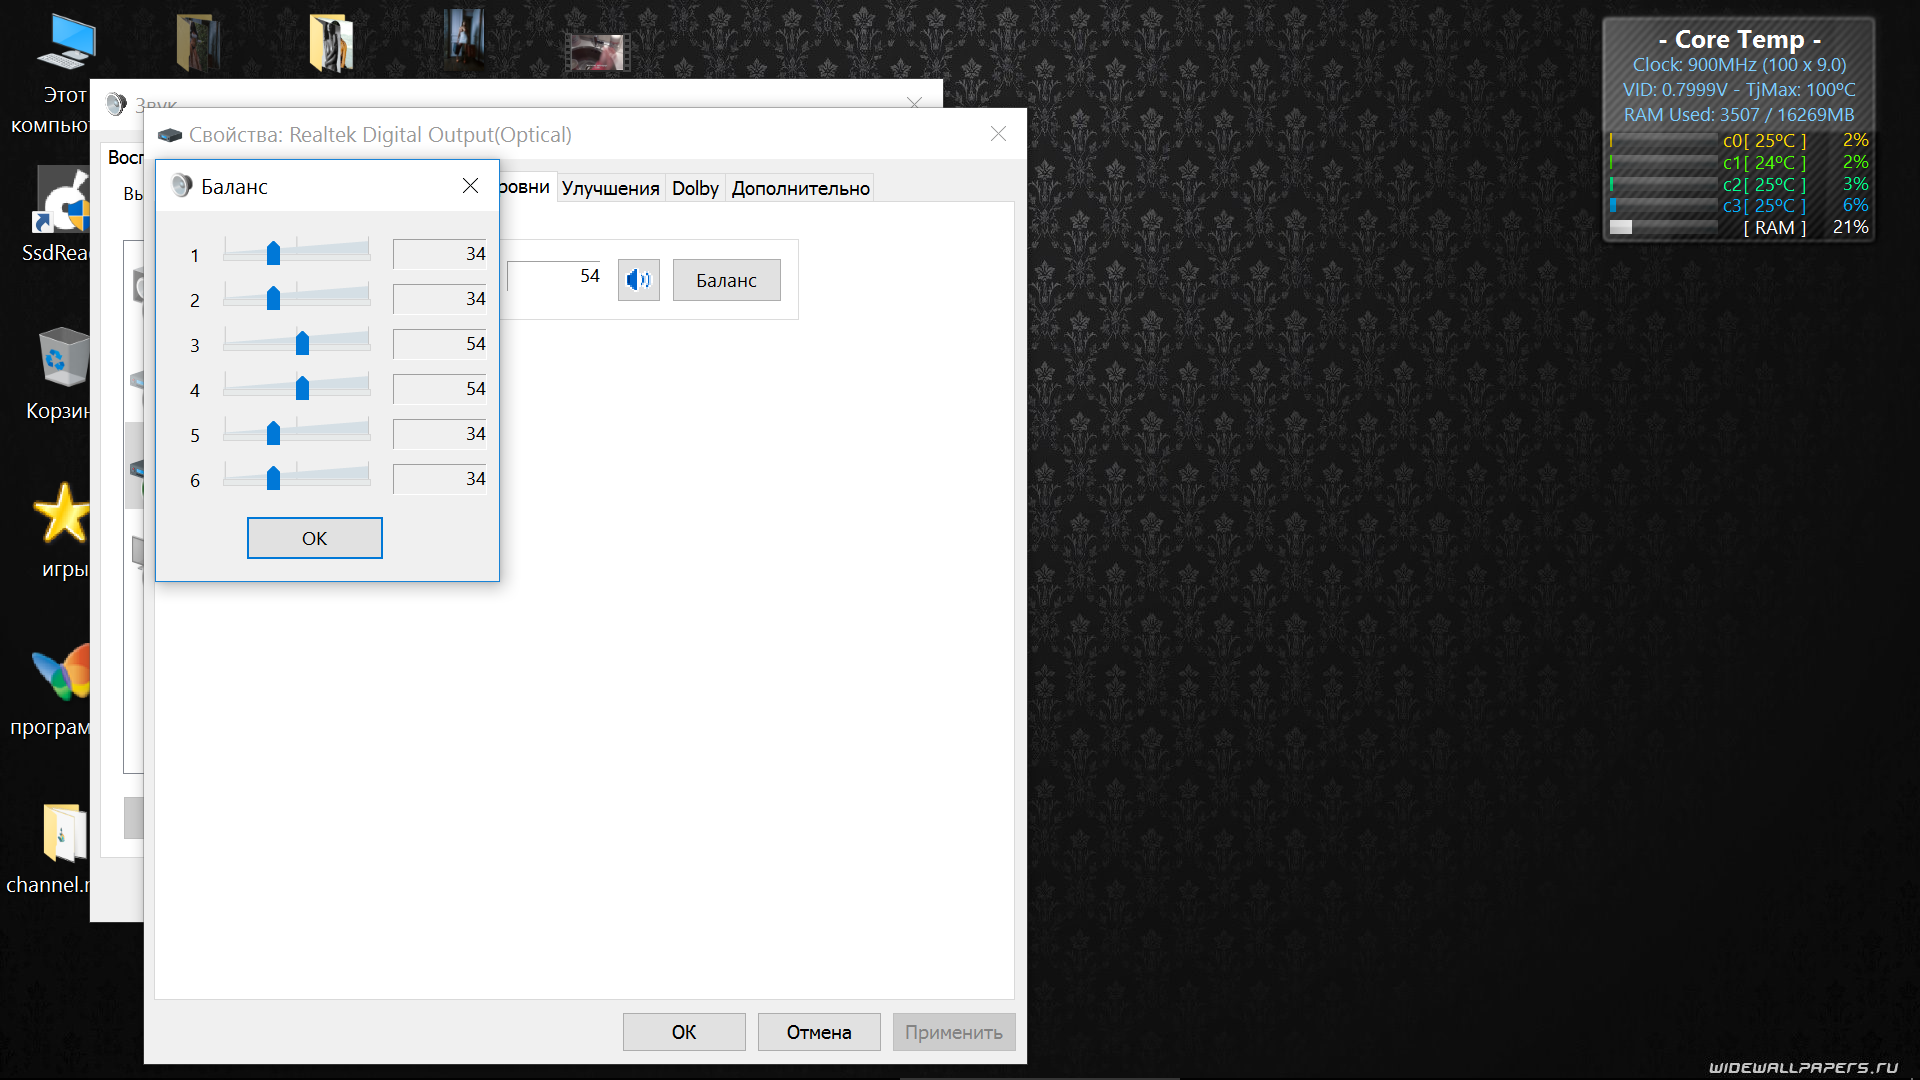1920x1080 pixels.
Task: Click the speaker mute icon button
Action: pyautogui.click(x=638, y=280)
